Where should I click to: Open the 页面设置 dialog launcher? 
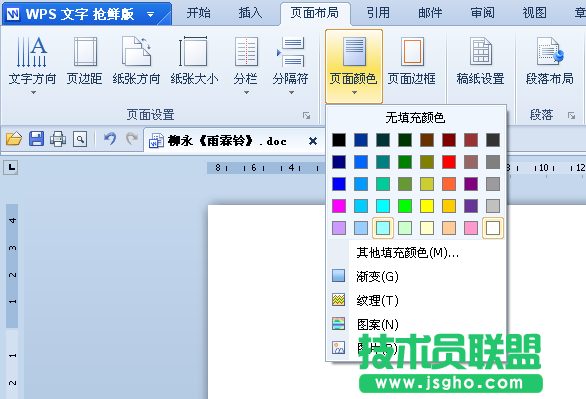pyautogui.click(x=306, y=115)
